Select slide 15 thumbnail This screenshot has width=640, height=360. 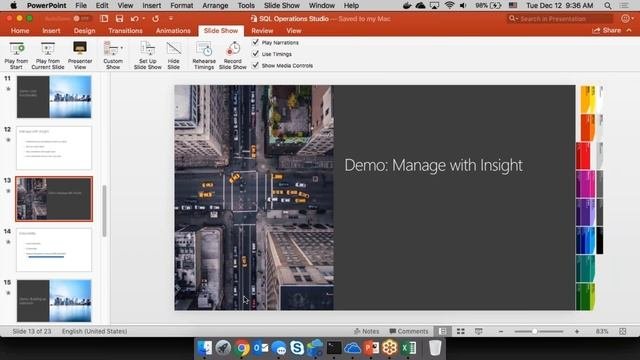(54, 301)
